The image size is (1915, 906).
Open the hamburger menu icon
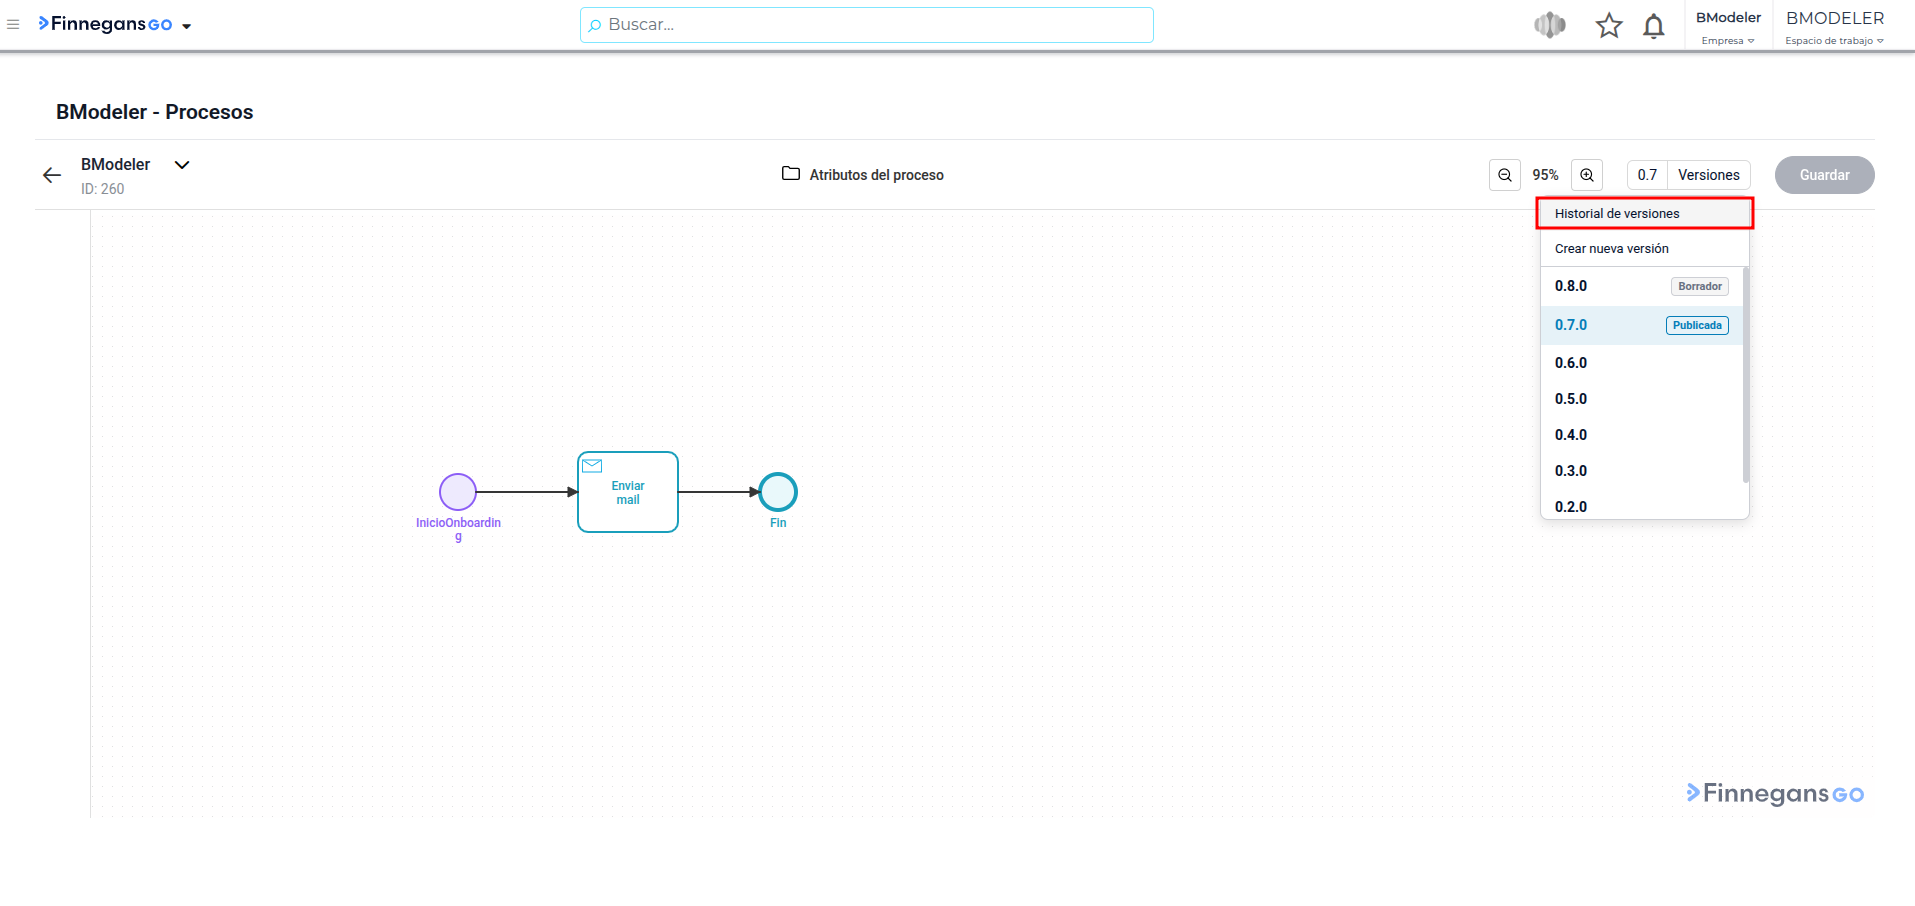pyautogui.click(x=13, y=24)
